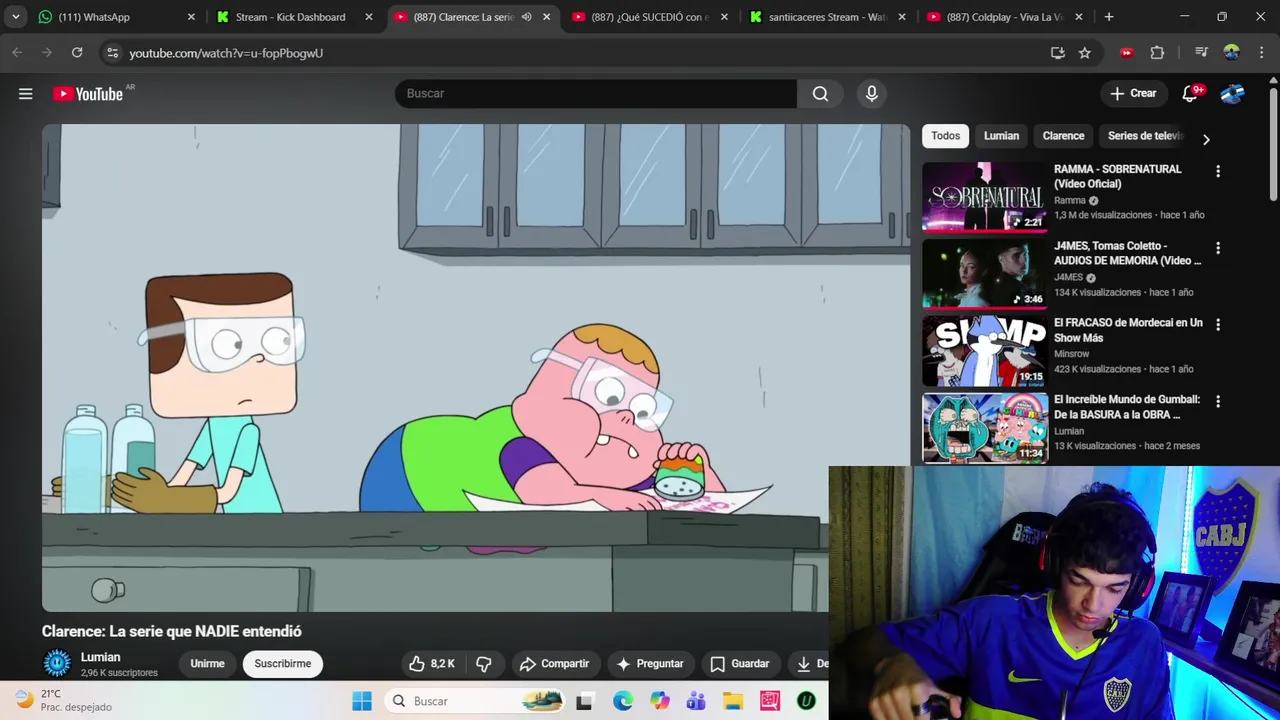Like the video with 8,2 K thumbs up
The image size is (1280, 720).
pos(432,664)
